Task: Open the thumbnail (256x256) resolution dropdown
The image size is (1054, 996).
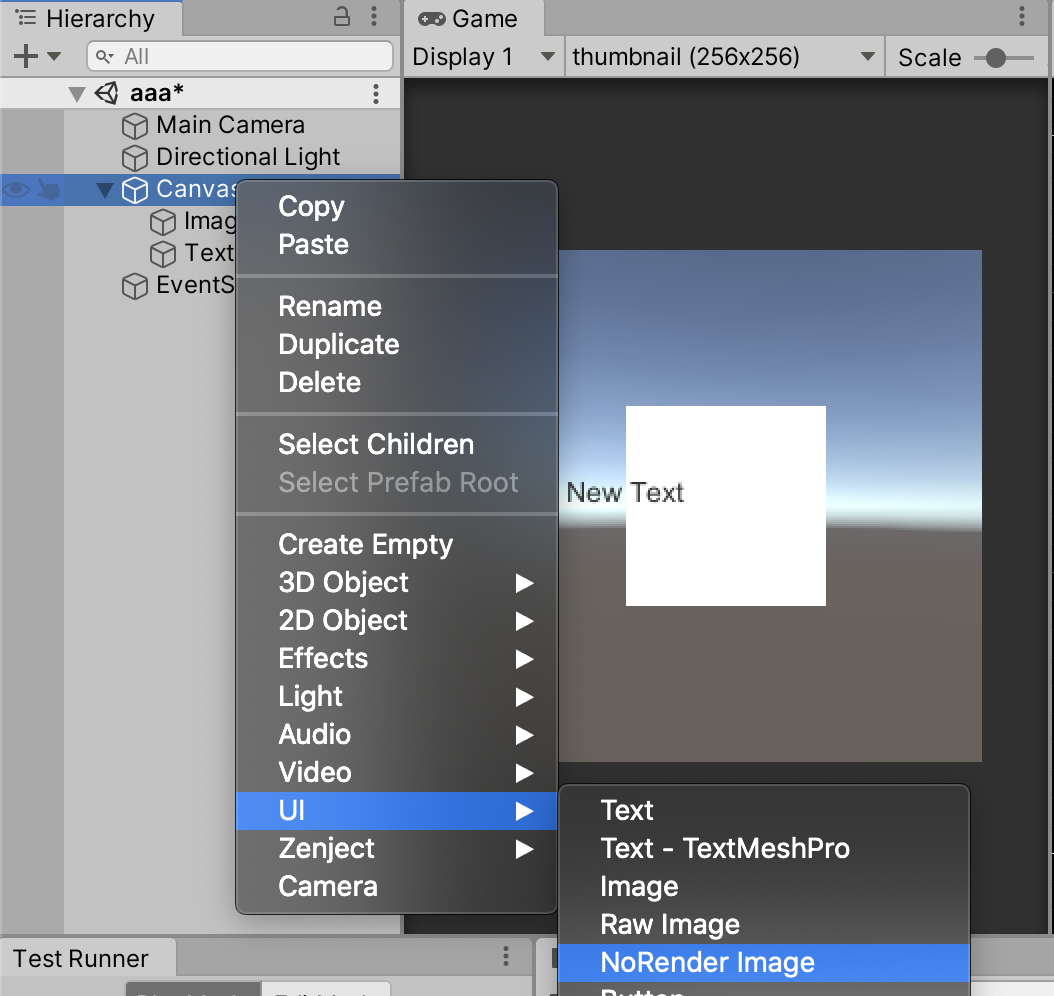Action: pos(724,57)
